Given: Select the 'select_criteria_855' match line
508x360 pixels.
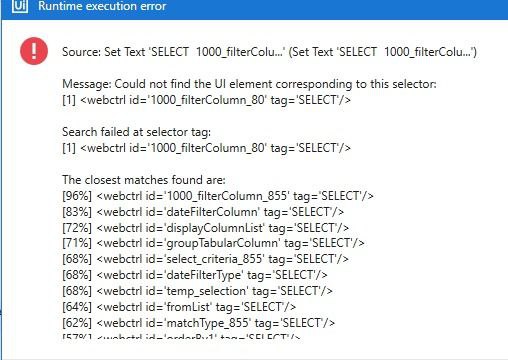Looking at the screenshot, I should point(205,259).
